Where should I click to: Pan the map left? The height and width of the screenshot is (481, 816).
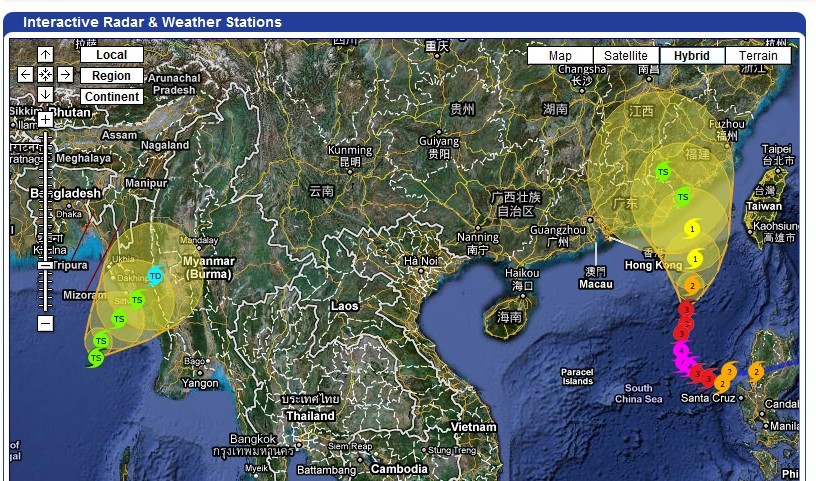click(26, 74)
